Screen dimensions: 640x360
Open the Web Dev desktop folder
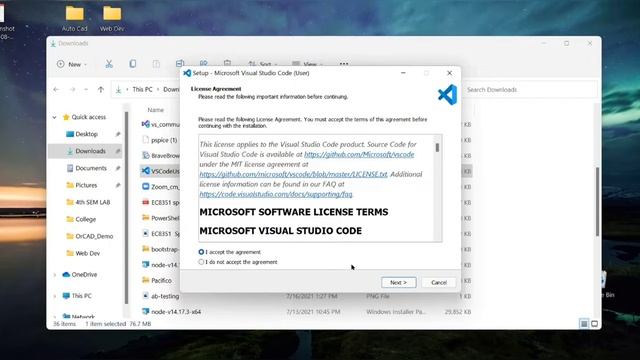(x=112, y=18)
